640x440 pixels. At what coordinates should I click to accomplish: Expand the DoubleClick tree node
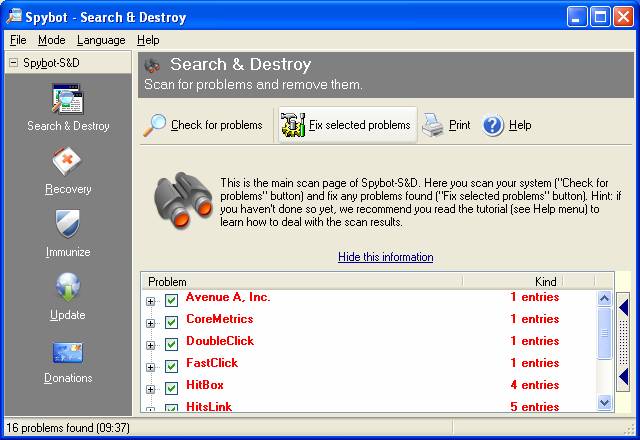(151, 346)
